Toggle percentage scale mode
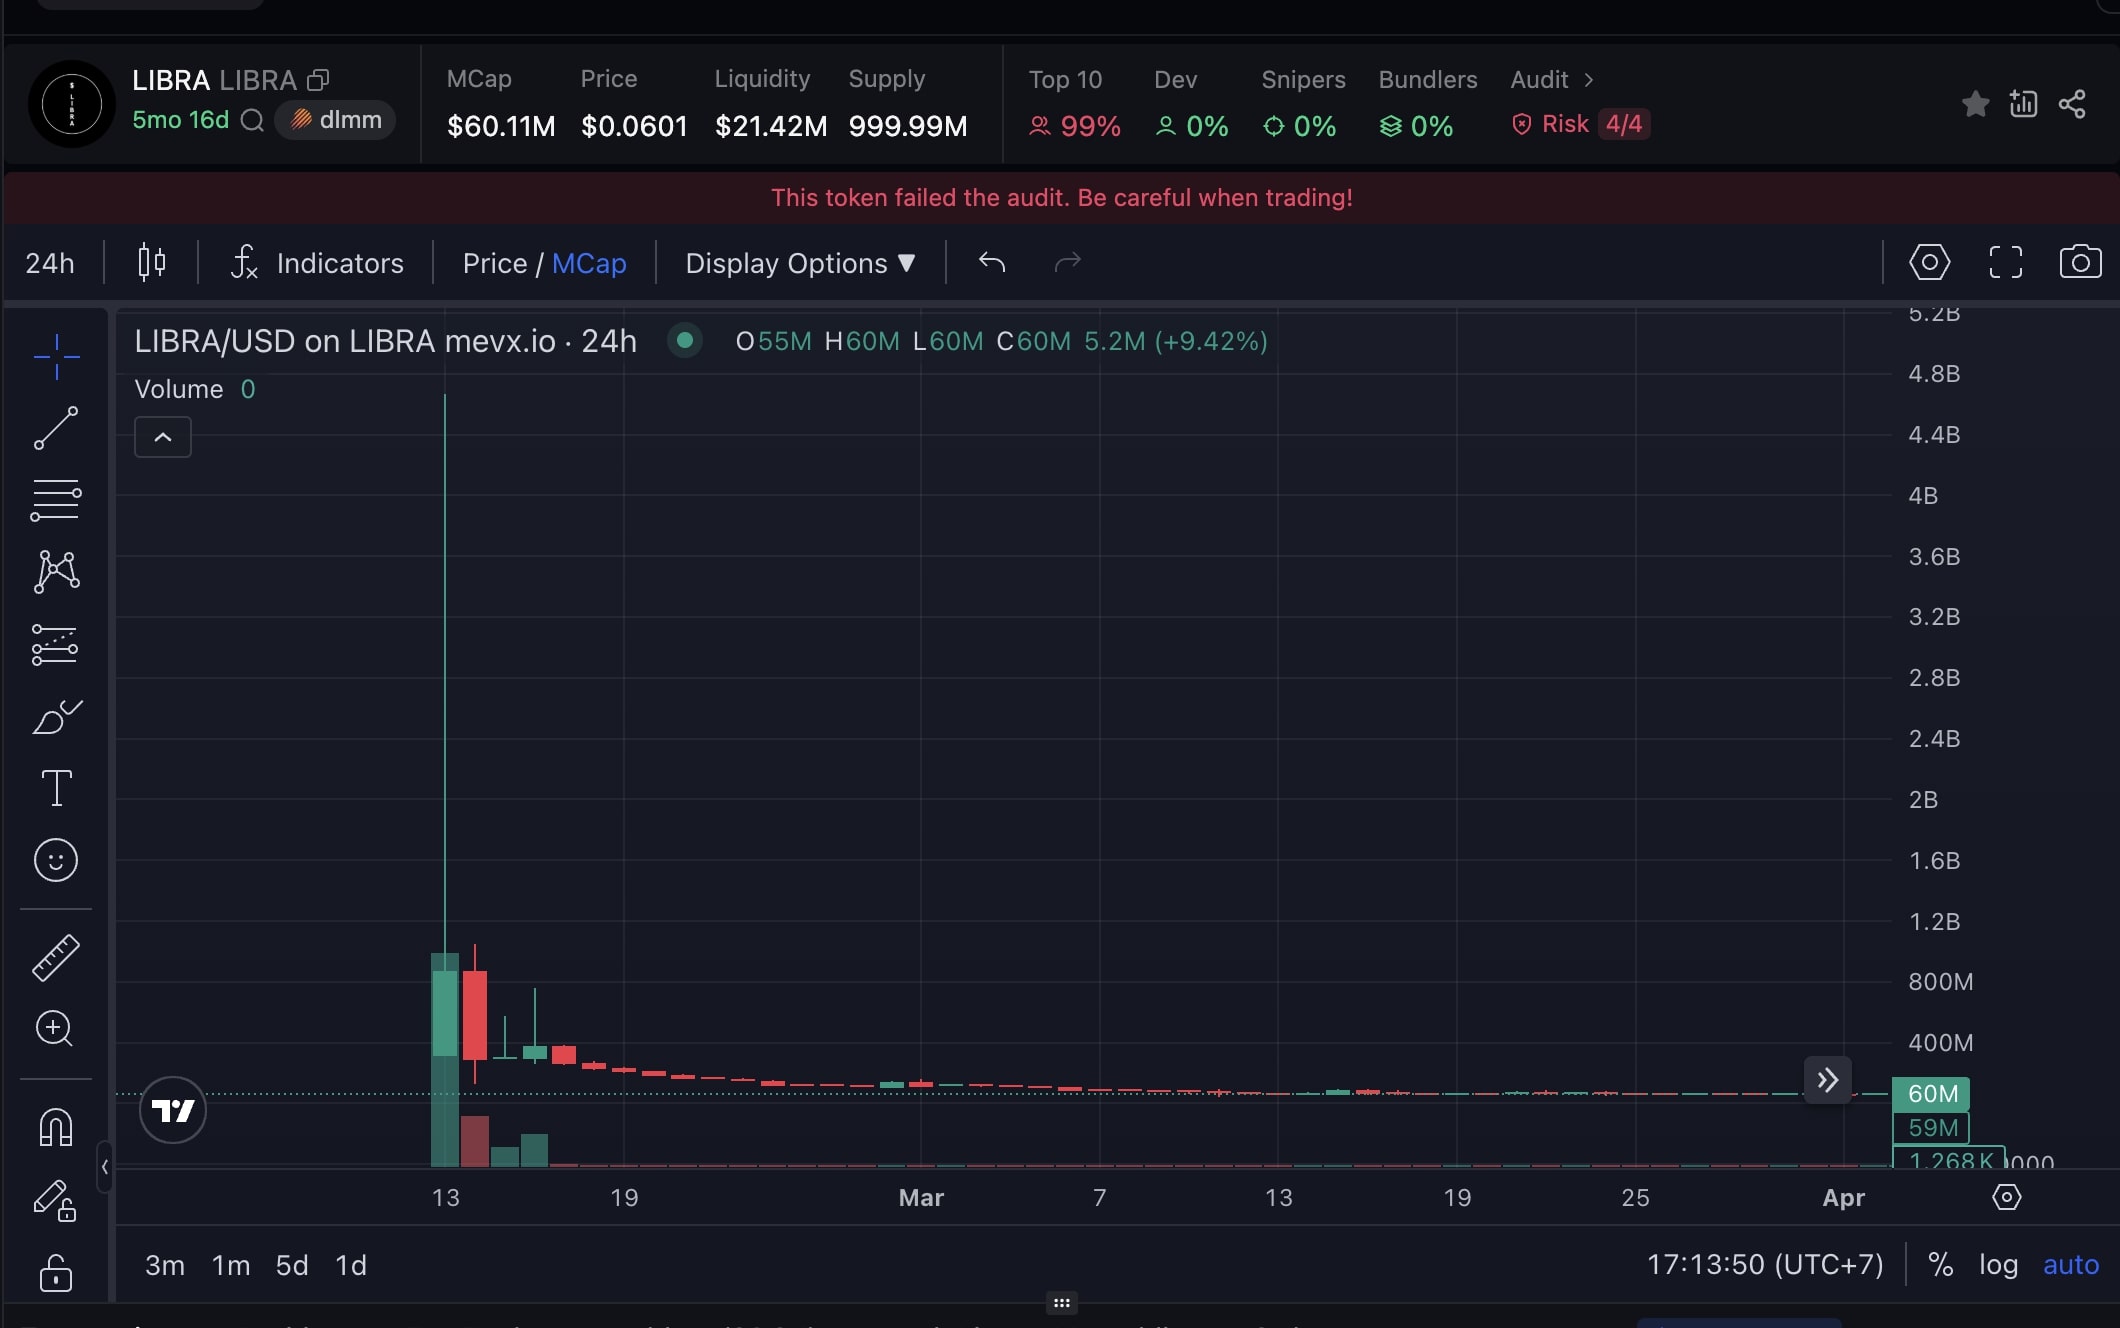This screenshot has width=2120, height=1328. (1941, 1265)
